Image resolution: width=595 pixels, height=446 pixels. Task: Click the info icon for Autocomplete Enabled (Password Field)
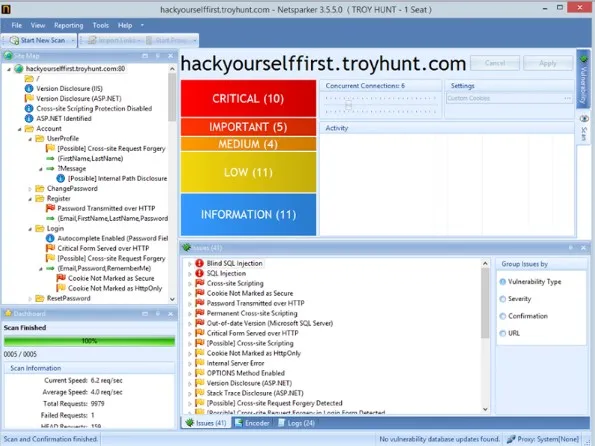[x=50, y=238]
